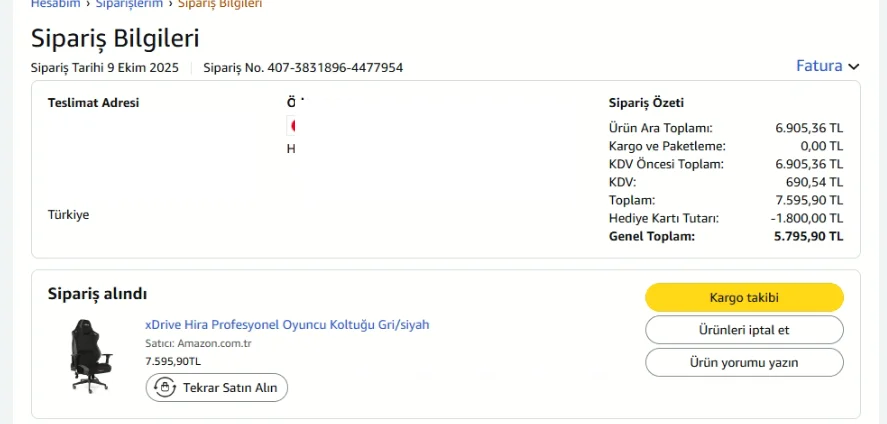Click the red icon beside the delivery address
Screen dimensions: 887x424
pos(292,126)
